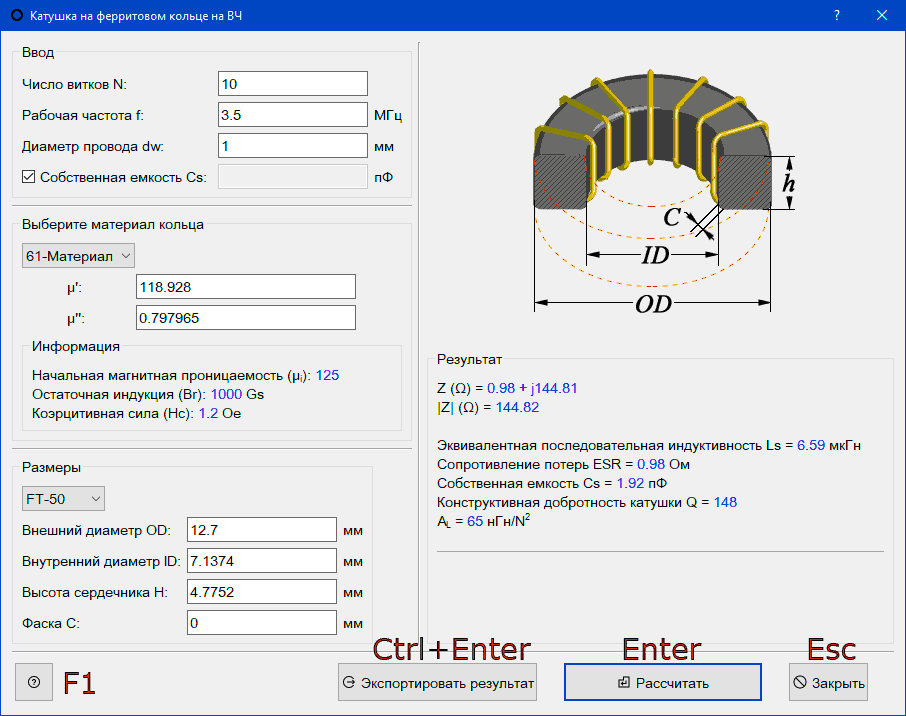The image size is (906, 716).
Task: Click the self-capacitance result 1.92
Action: 630,483
